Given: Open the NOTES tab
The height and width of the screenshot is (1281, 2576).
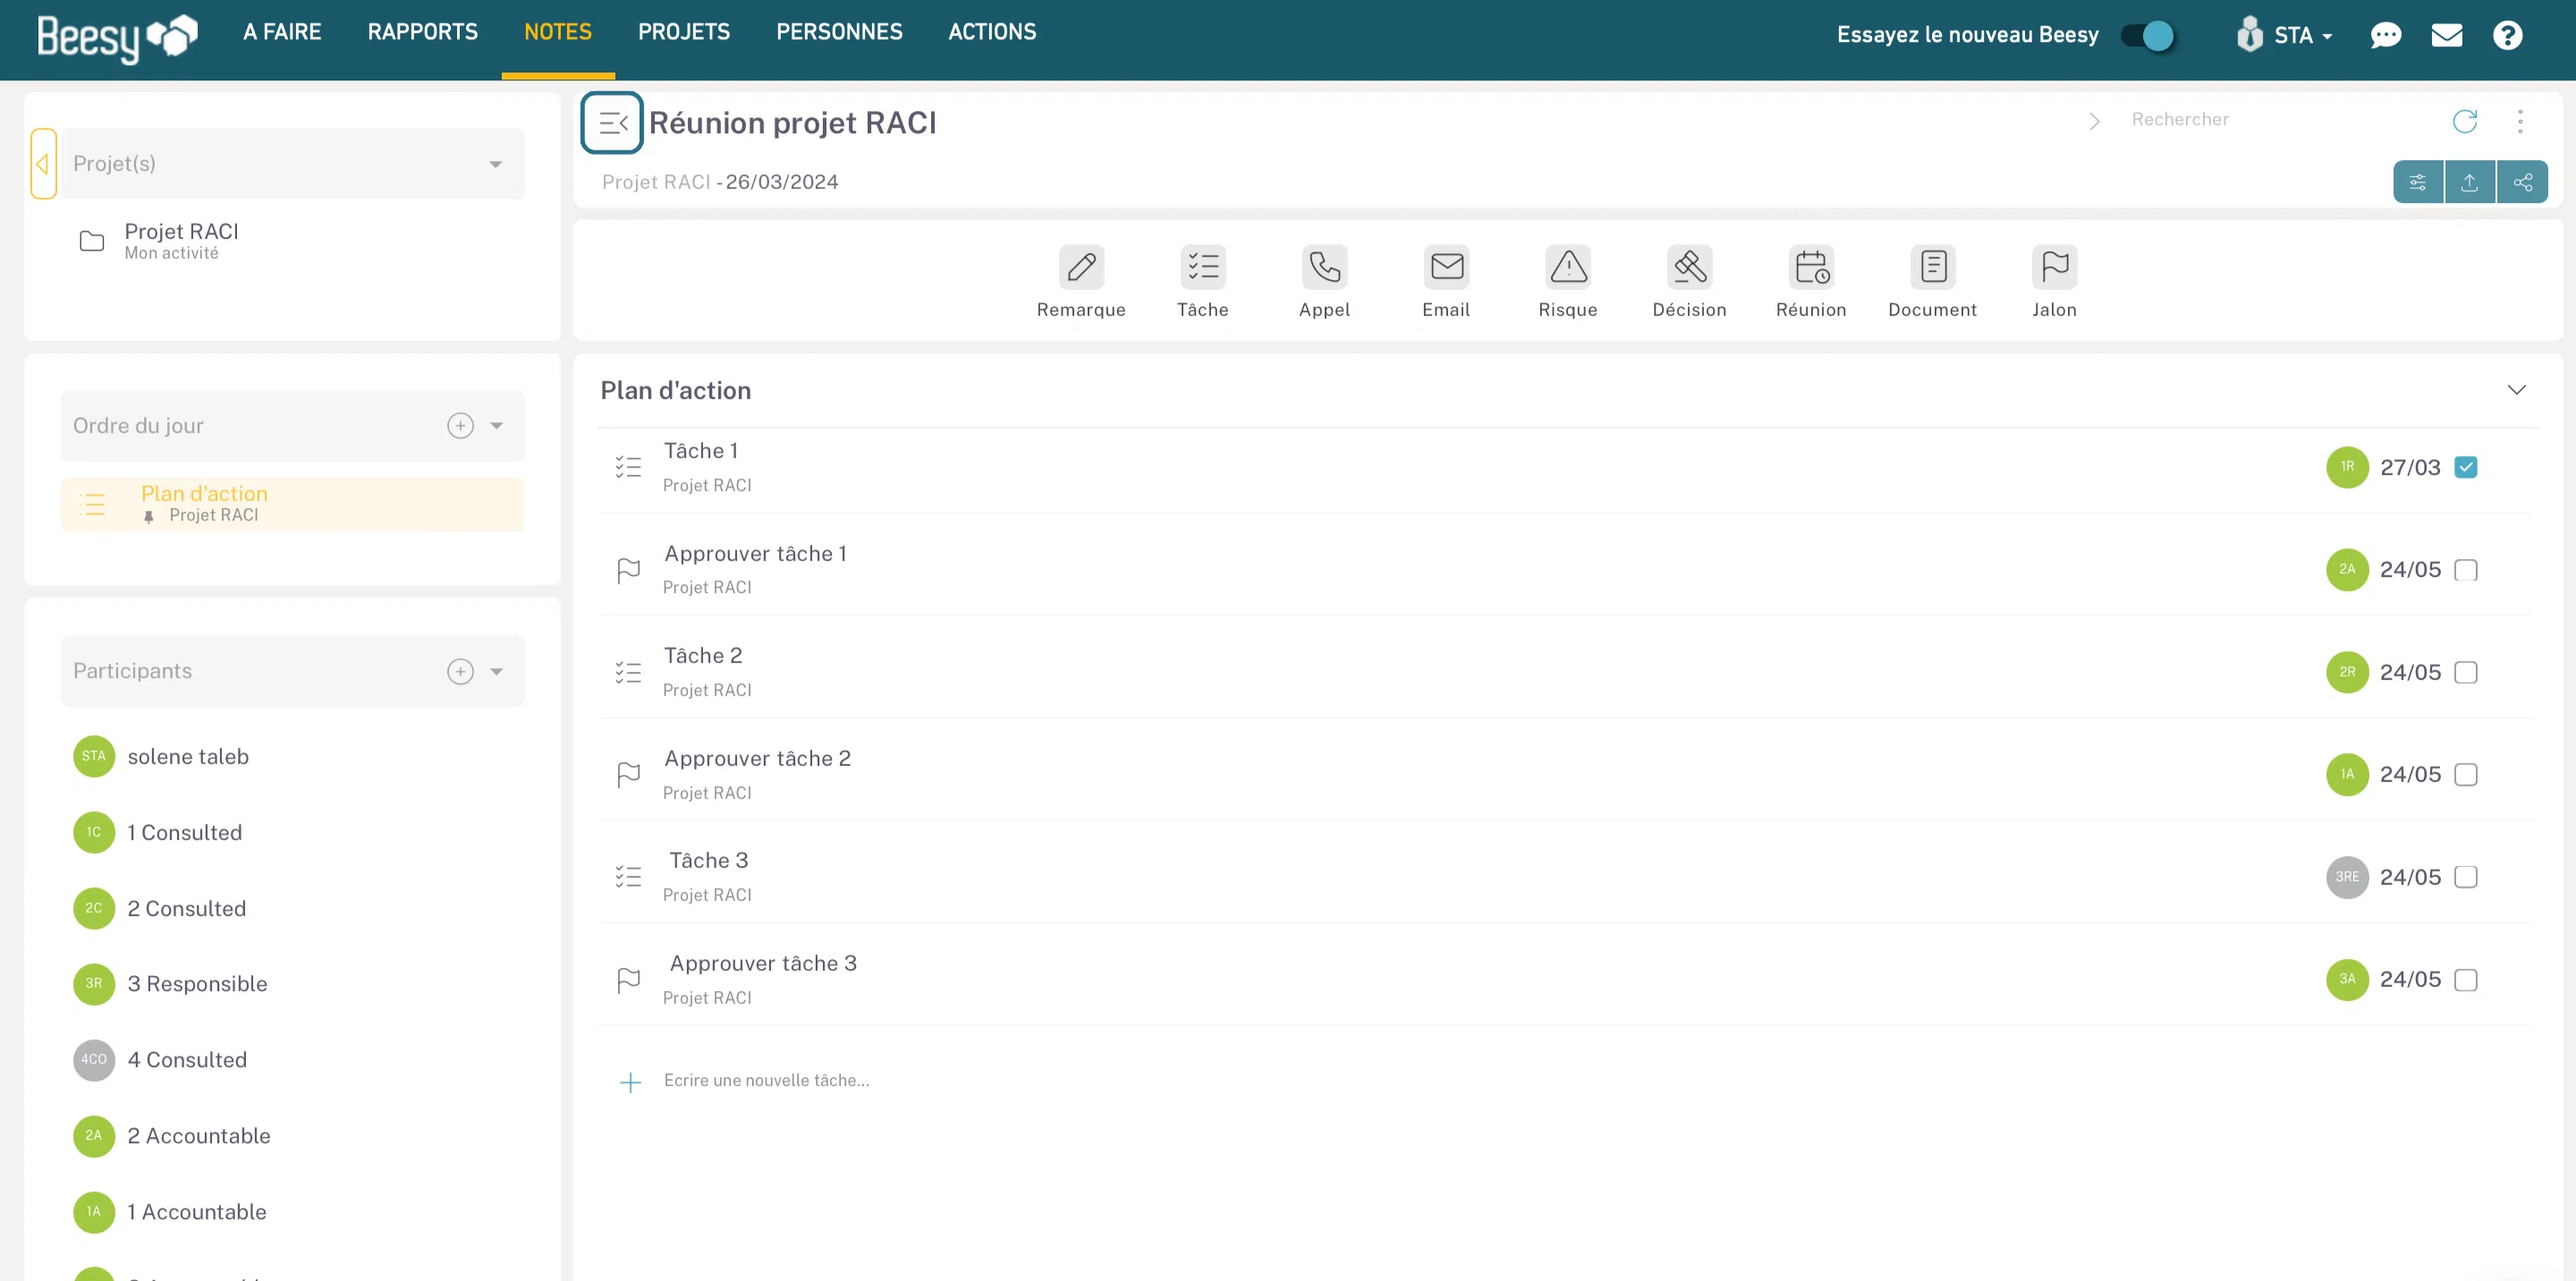Looking at the screenshot, I should pos(558,32).
